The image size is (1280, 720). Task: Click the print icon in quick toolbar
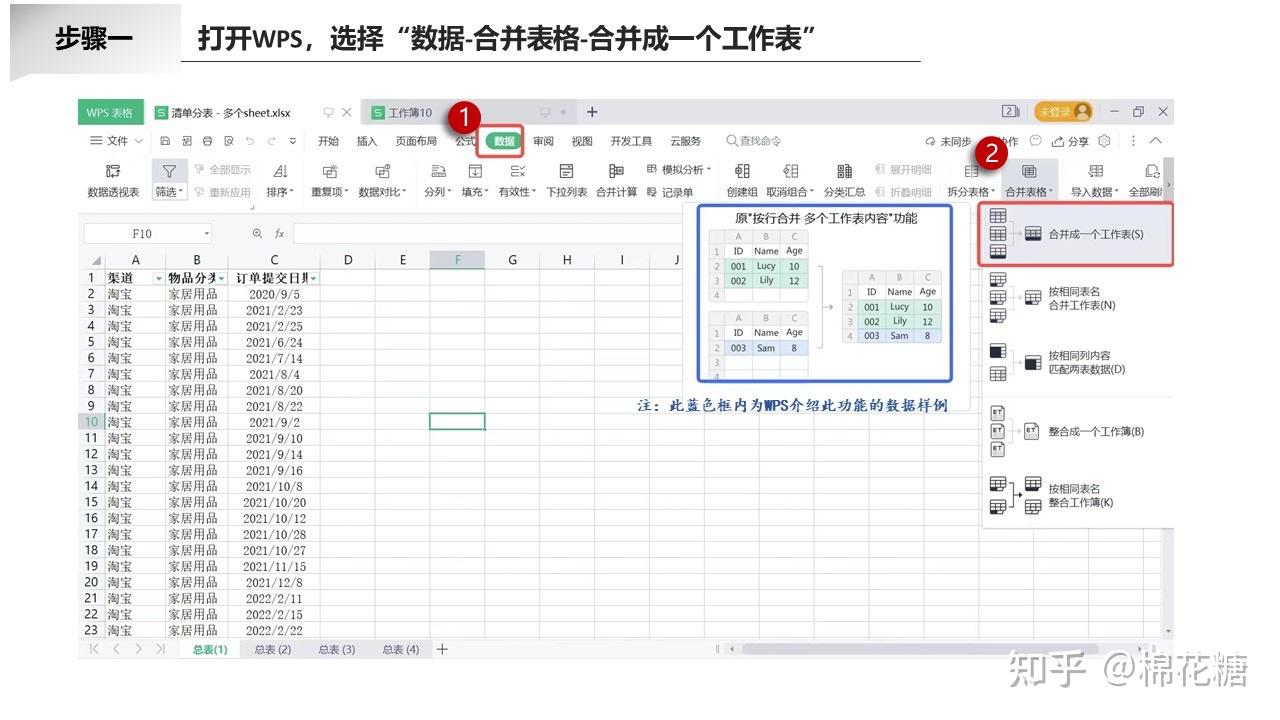point(208,141)
